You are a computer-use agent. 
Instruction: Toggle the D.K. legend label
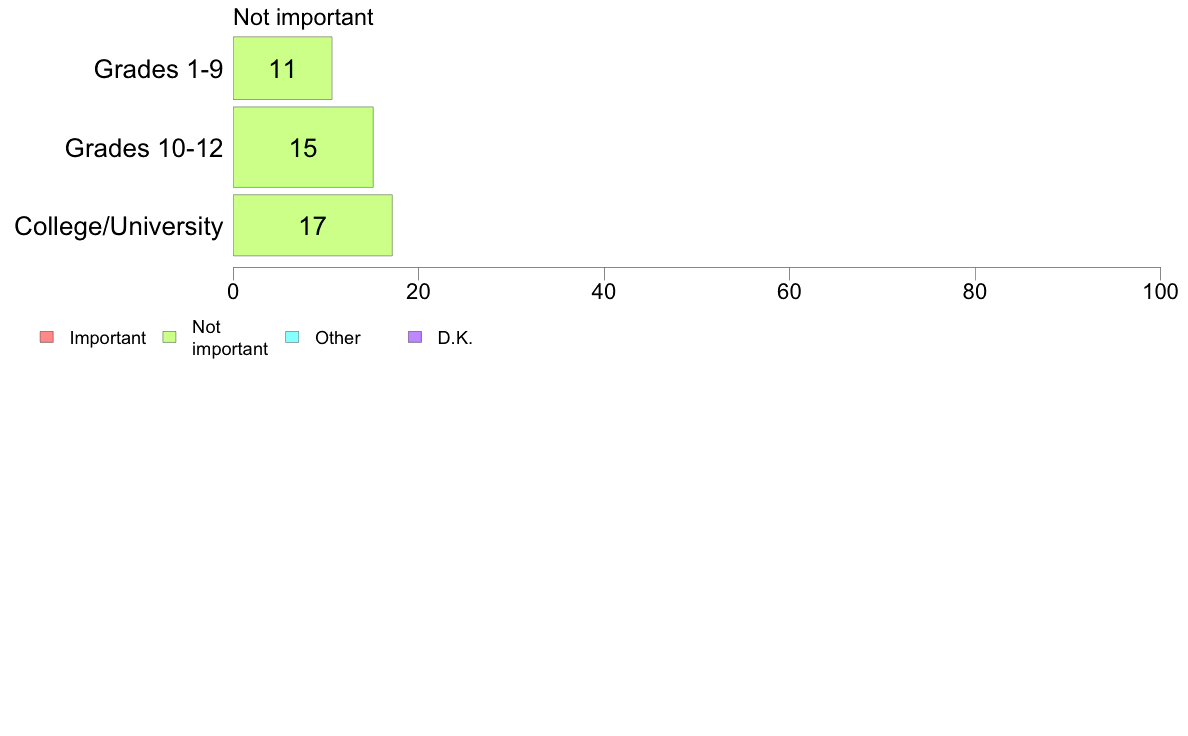coord(455,338)
